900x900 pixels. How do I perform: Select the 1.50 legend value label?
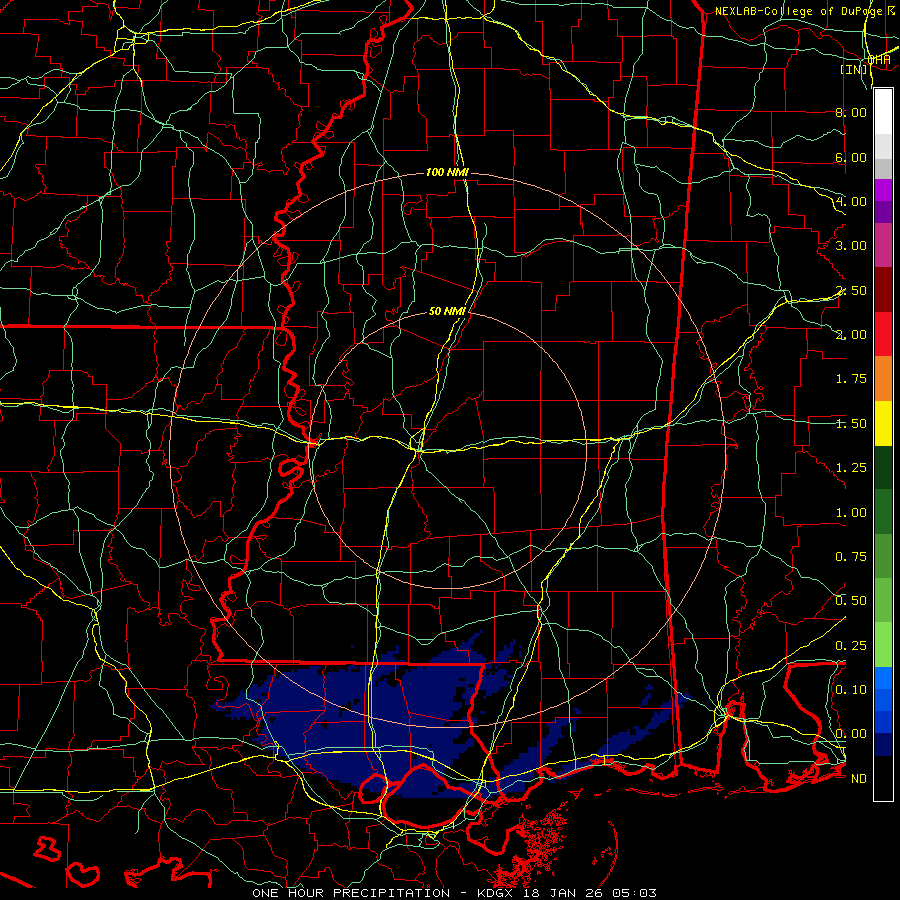coord(851,424)
